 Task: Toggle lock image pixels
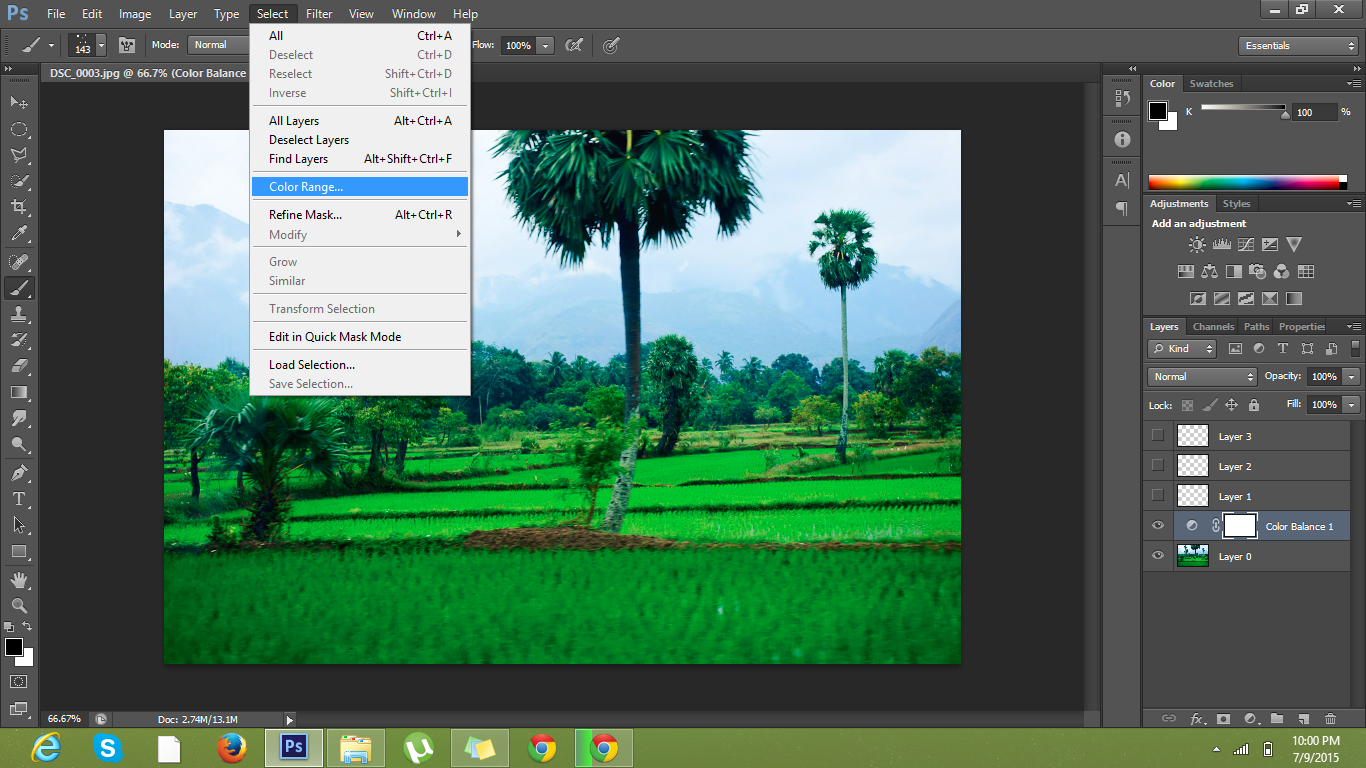pos(1210,405)
